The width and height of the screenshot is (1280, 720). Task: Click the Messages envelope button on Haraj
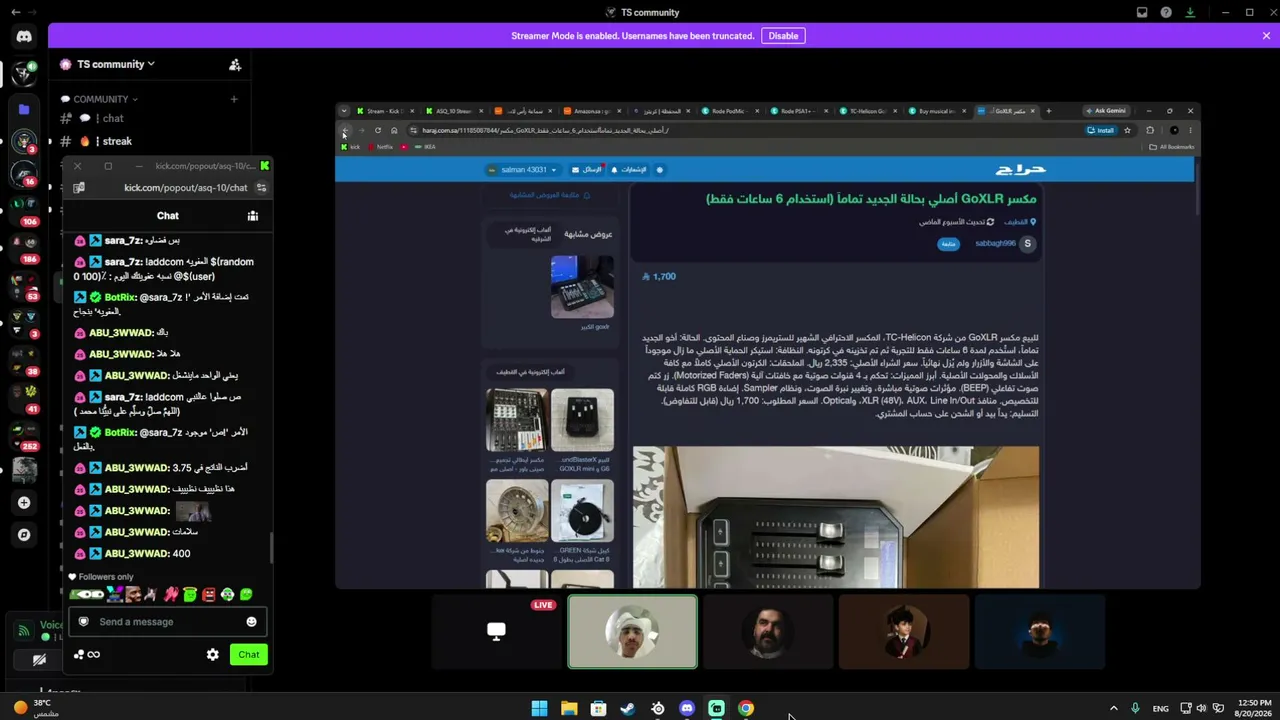pos(584,170)
